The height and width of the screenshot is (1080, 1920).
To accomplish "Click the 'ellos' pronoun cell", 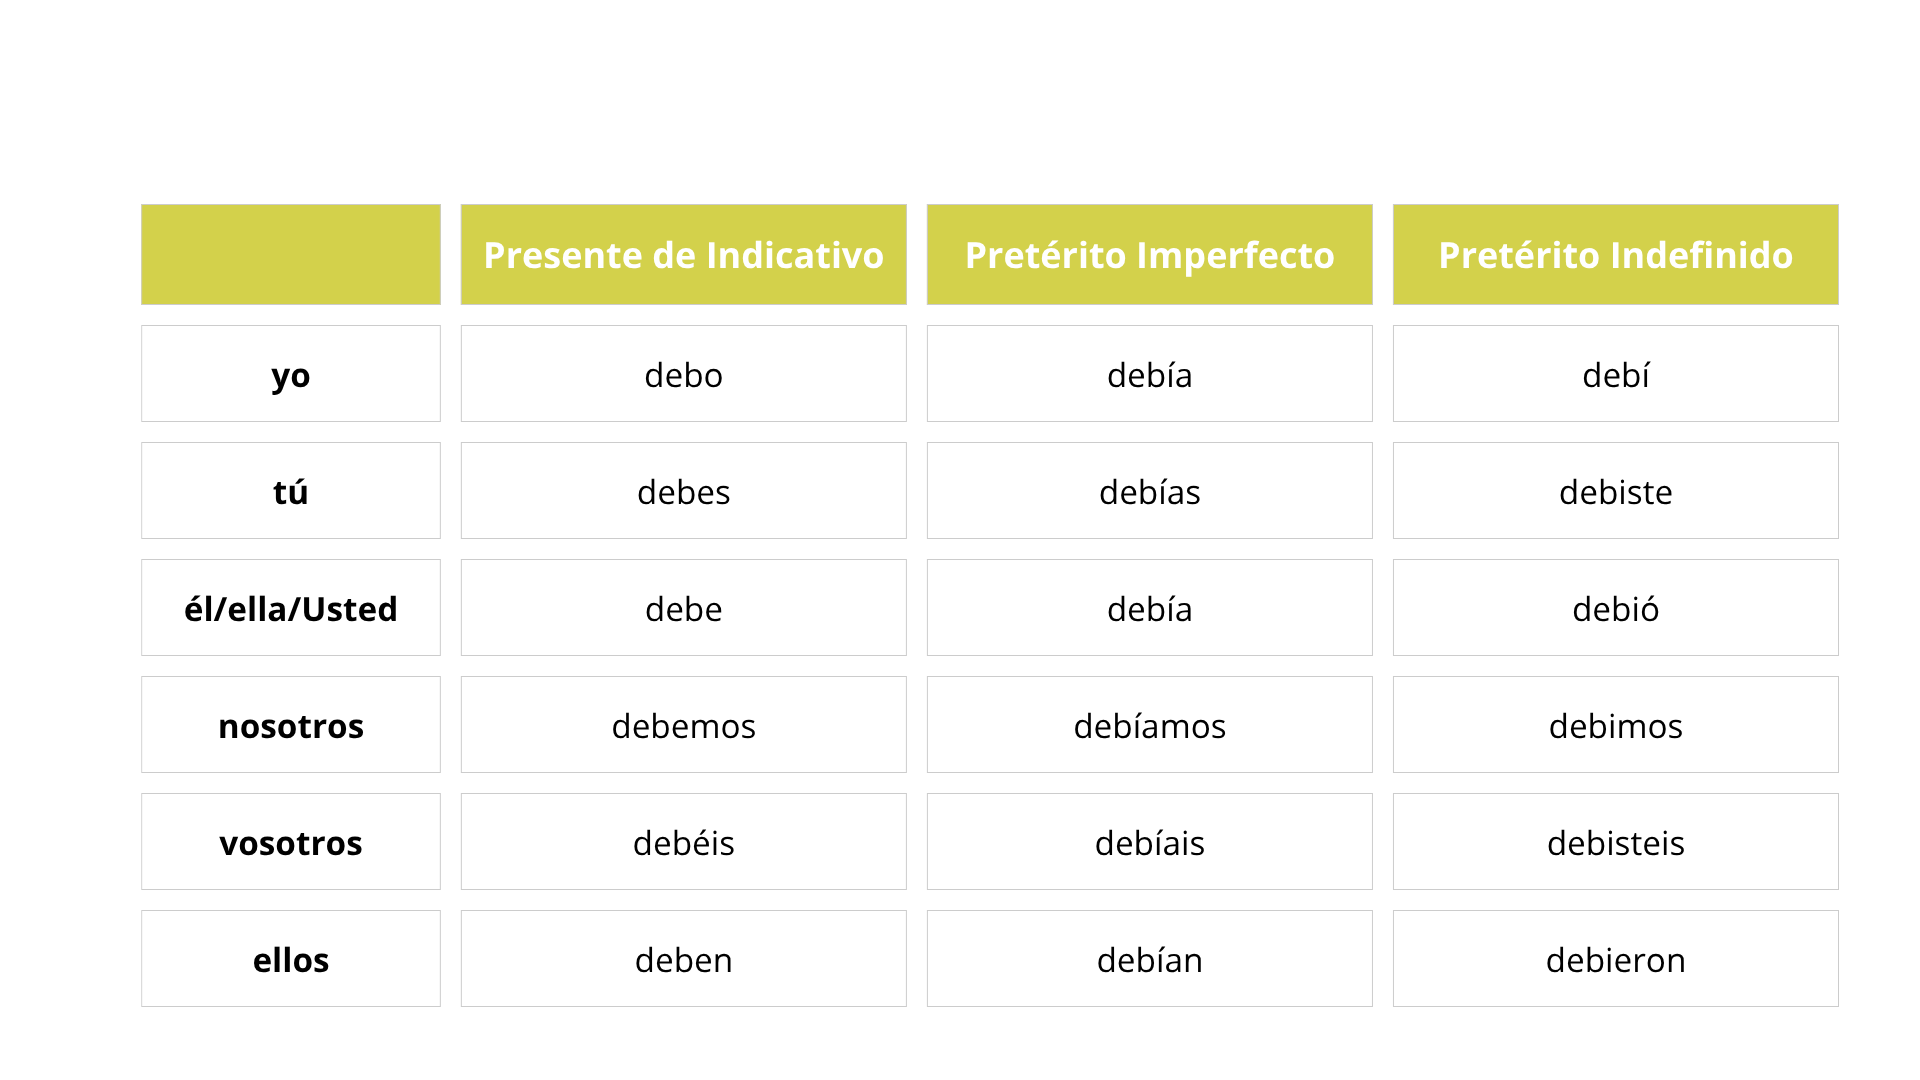I will pos(291,959).
